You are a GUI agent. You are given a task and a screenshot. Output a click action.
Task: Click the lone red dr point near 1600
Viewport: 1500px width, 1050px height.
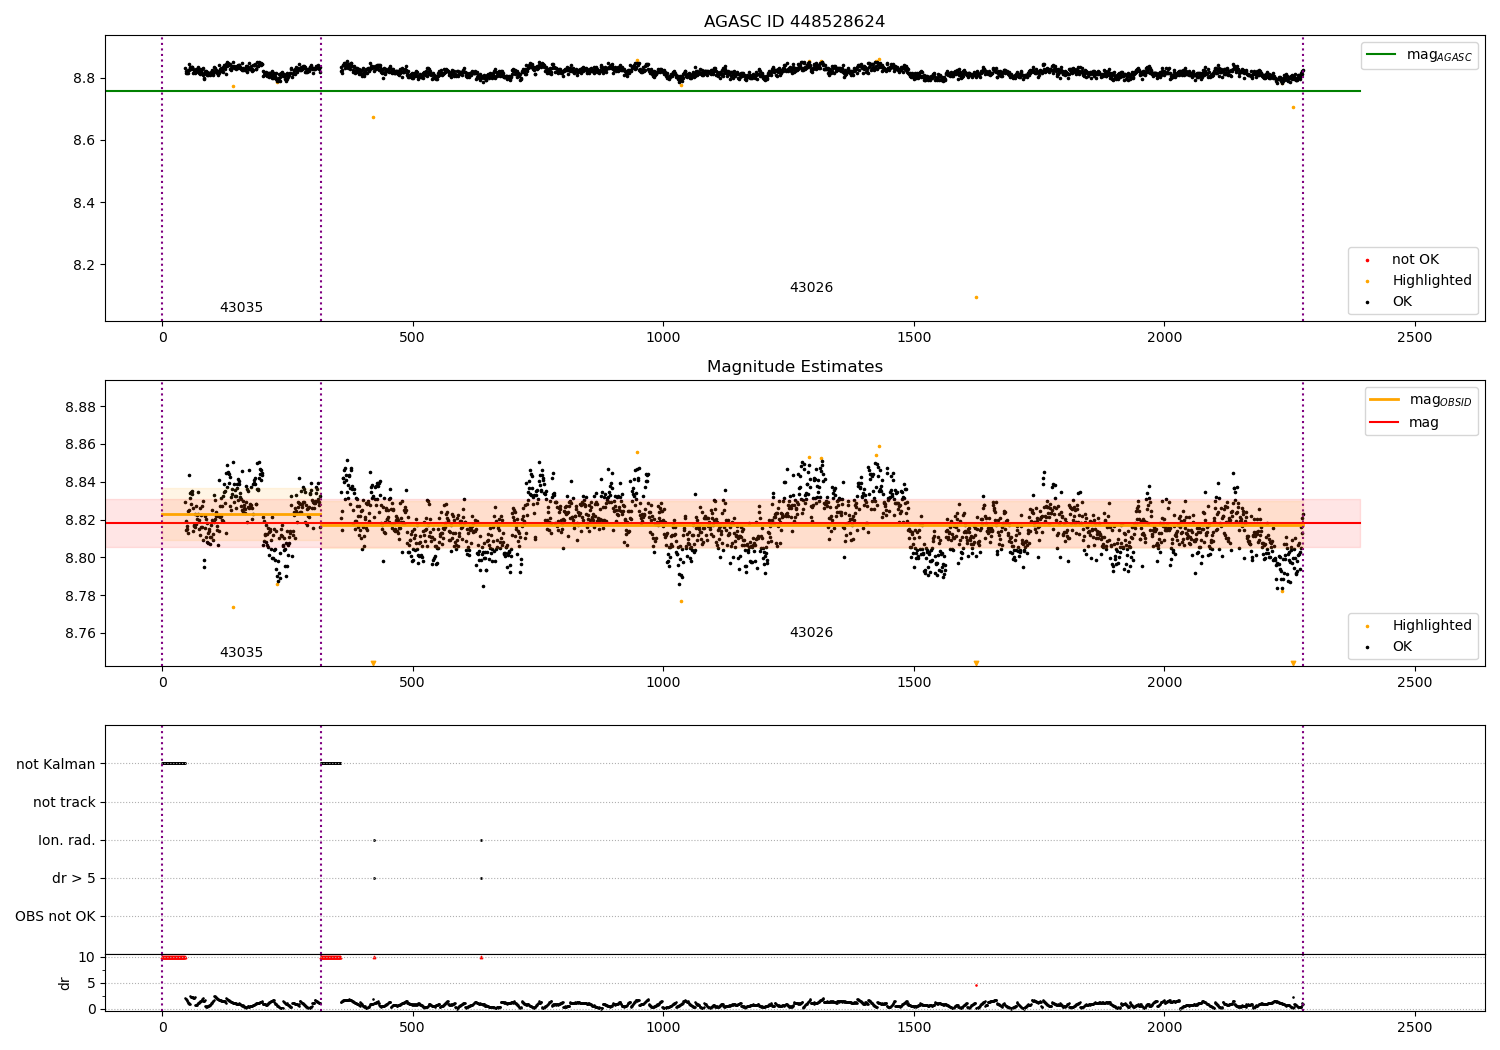click(x=976, y=985)
